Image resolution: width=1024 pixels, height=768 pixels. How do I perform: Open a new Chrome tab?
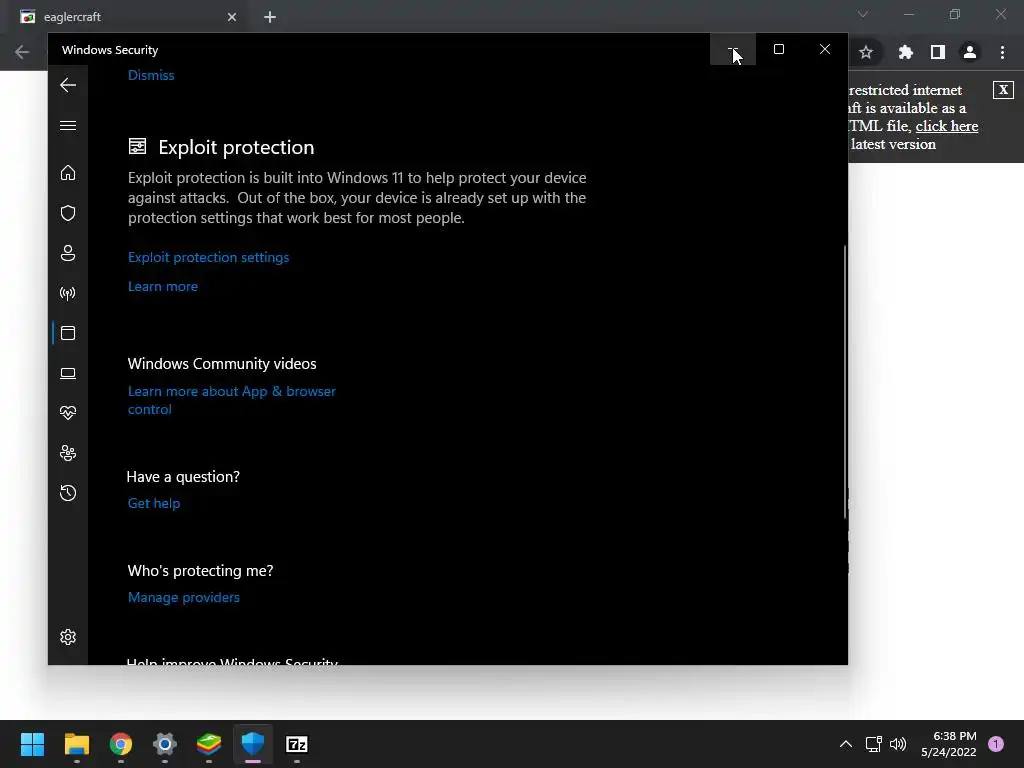(270, 17)
